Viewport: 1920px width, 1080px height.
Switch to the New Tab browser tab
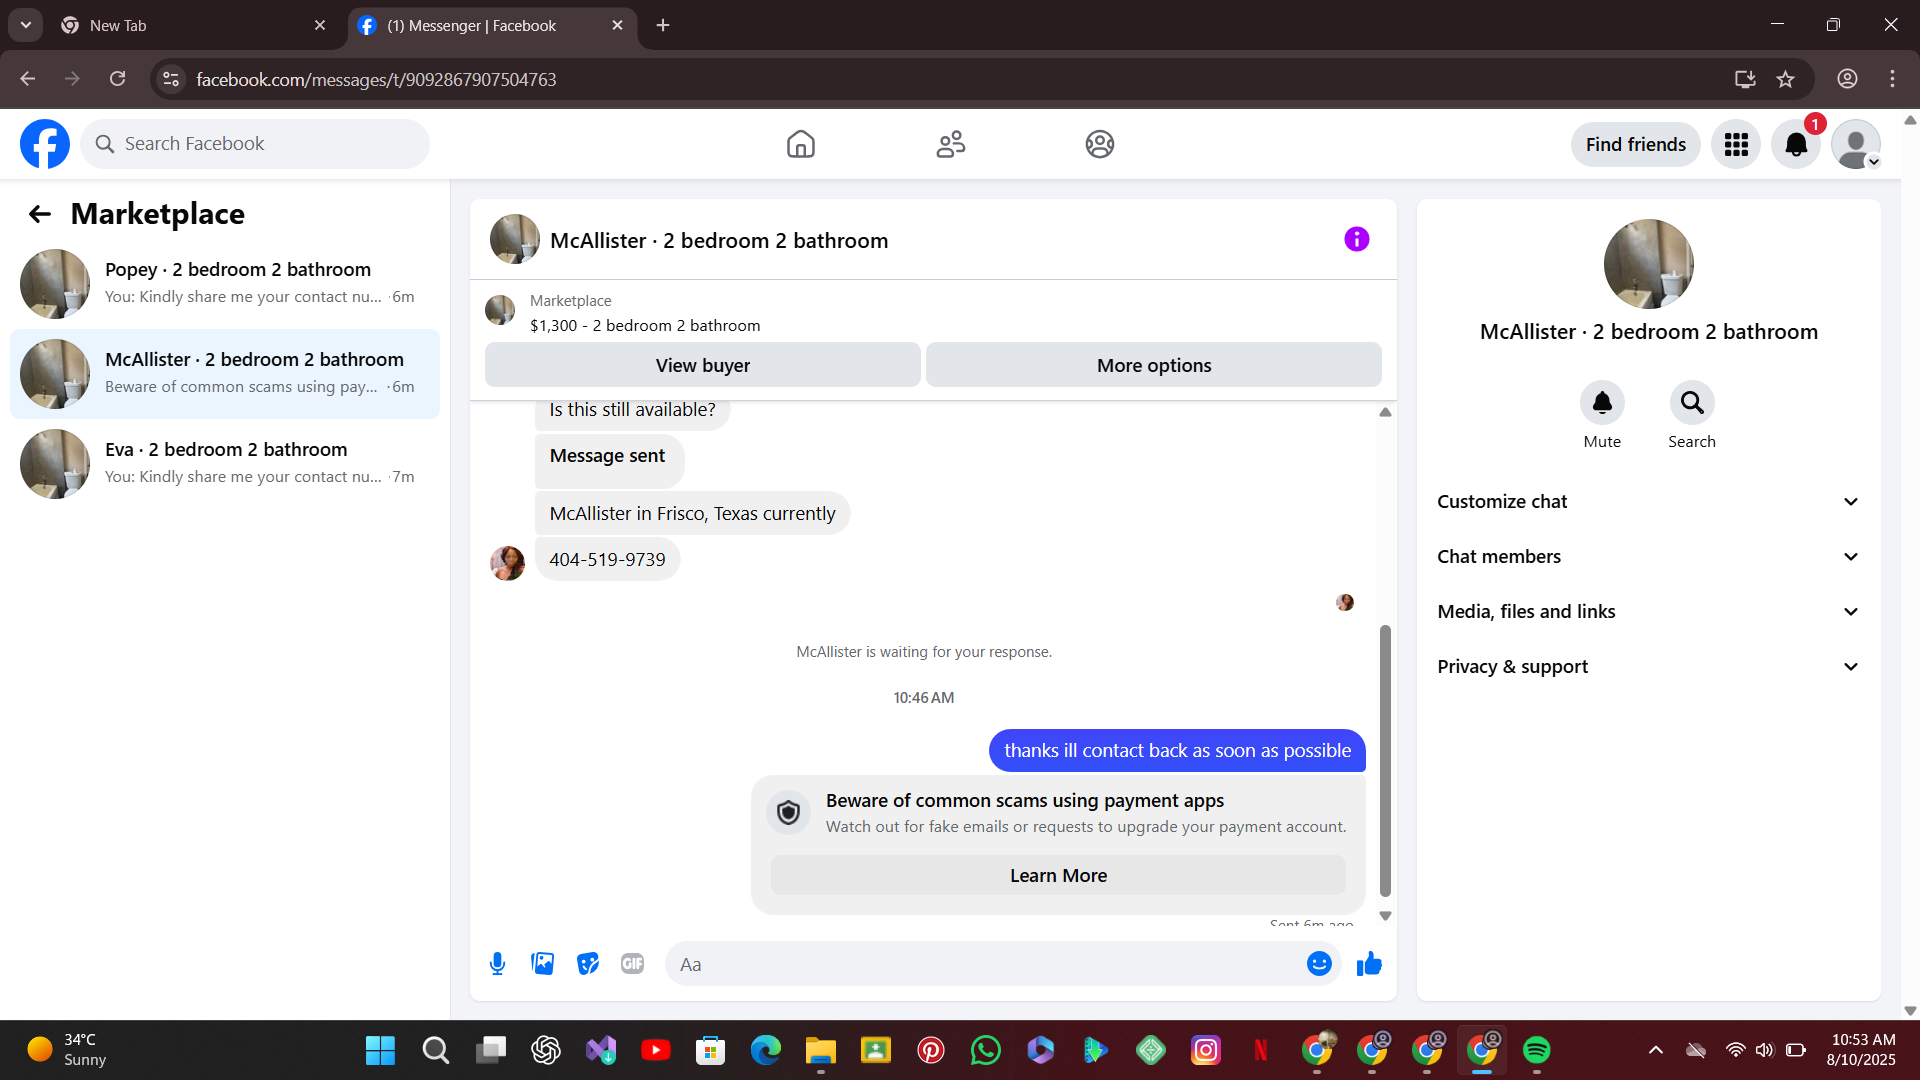pyautogui.click(x=194, y=26)
